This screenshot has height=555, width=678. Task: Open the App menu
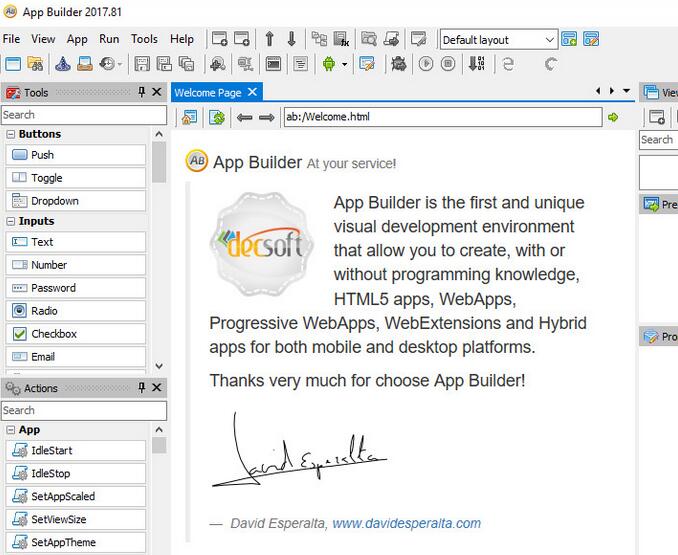[77, 39]
